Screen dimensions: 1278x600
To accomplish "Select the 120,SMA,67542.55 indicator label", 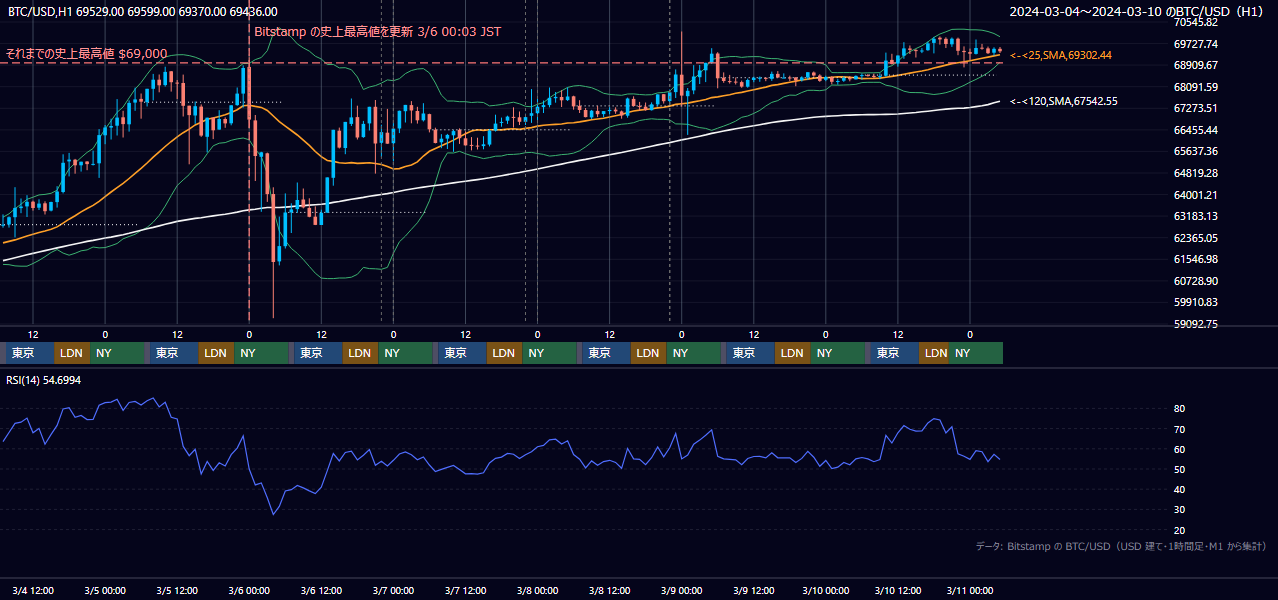I will (x=1064, y=101).
